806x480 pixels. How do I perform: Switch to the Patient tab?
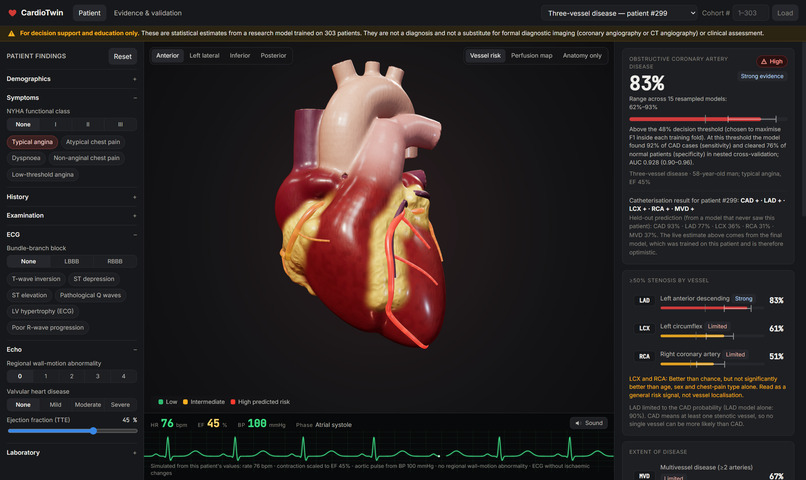(89, 13)
